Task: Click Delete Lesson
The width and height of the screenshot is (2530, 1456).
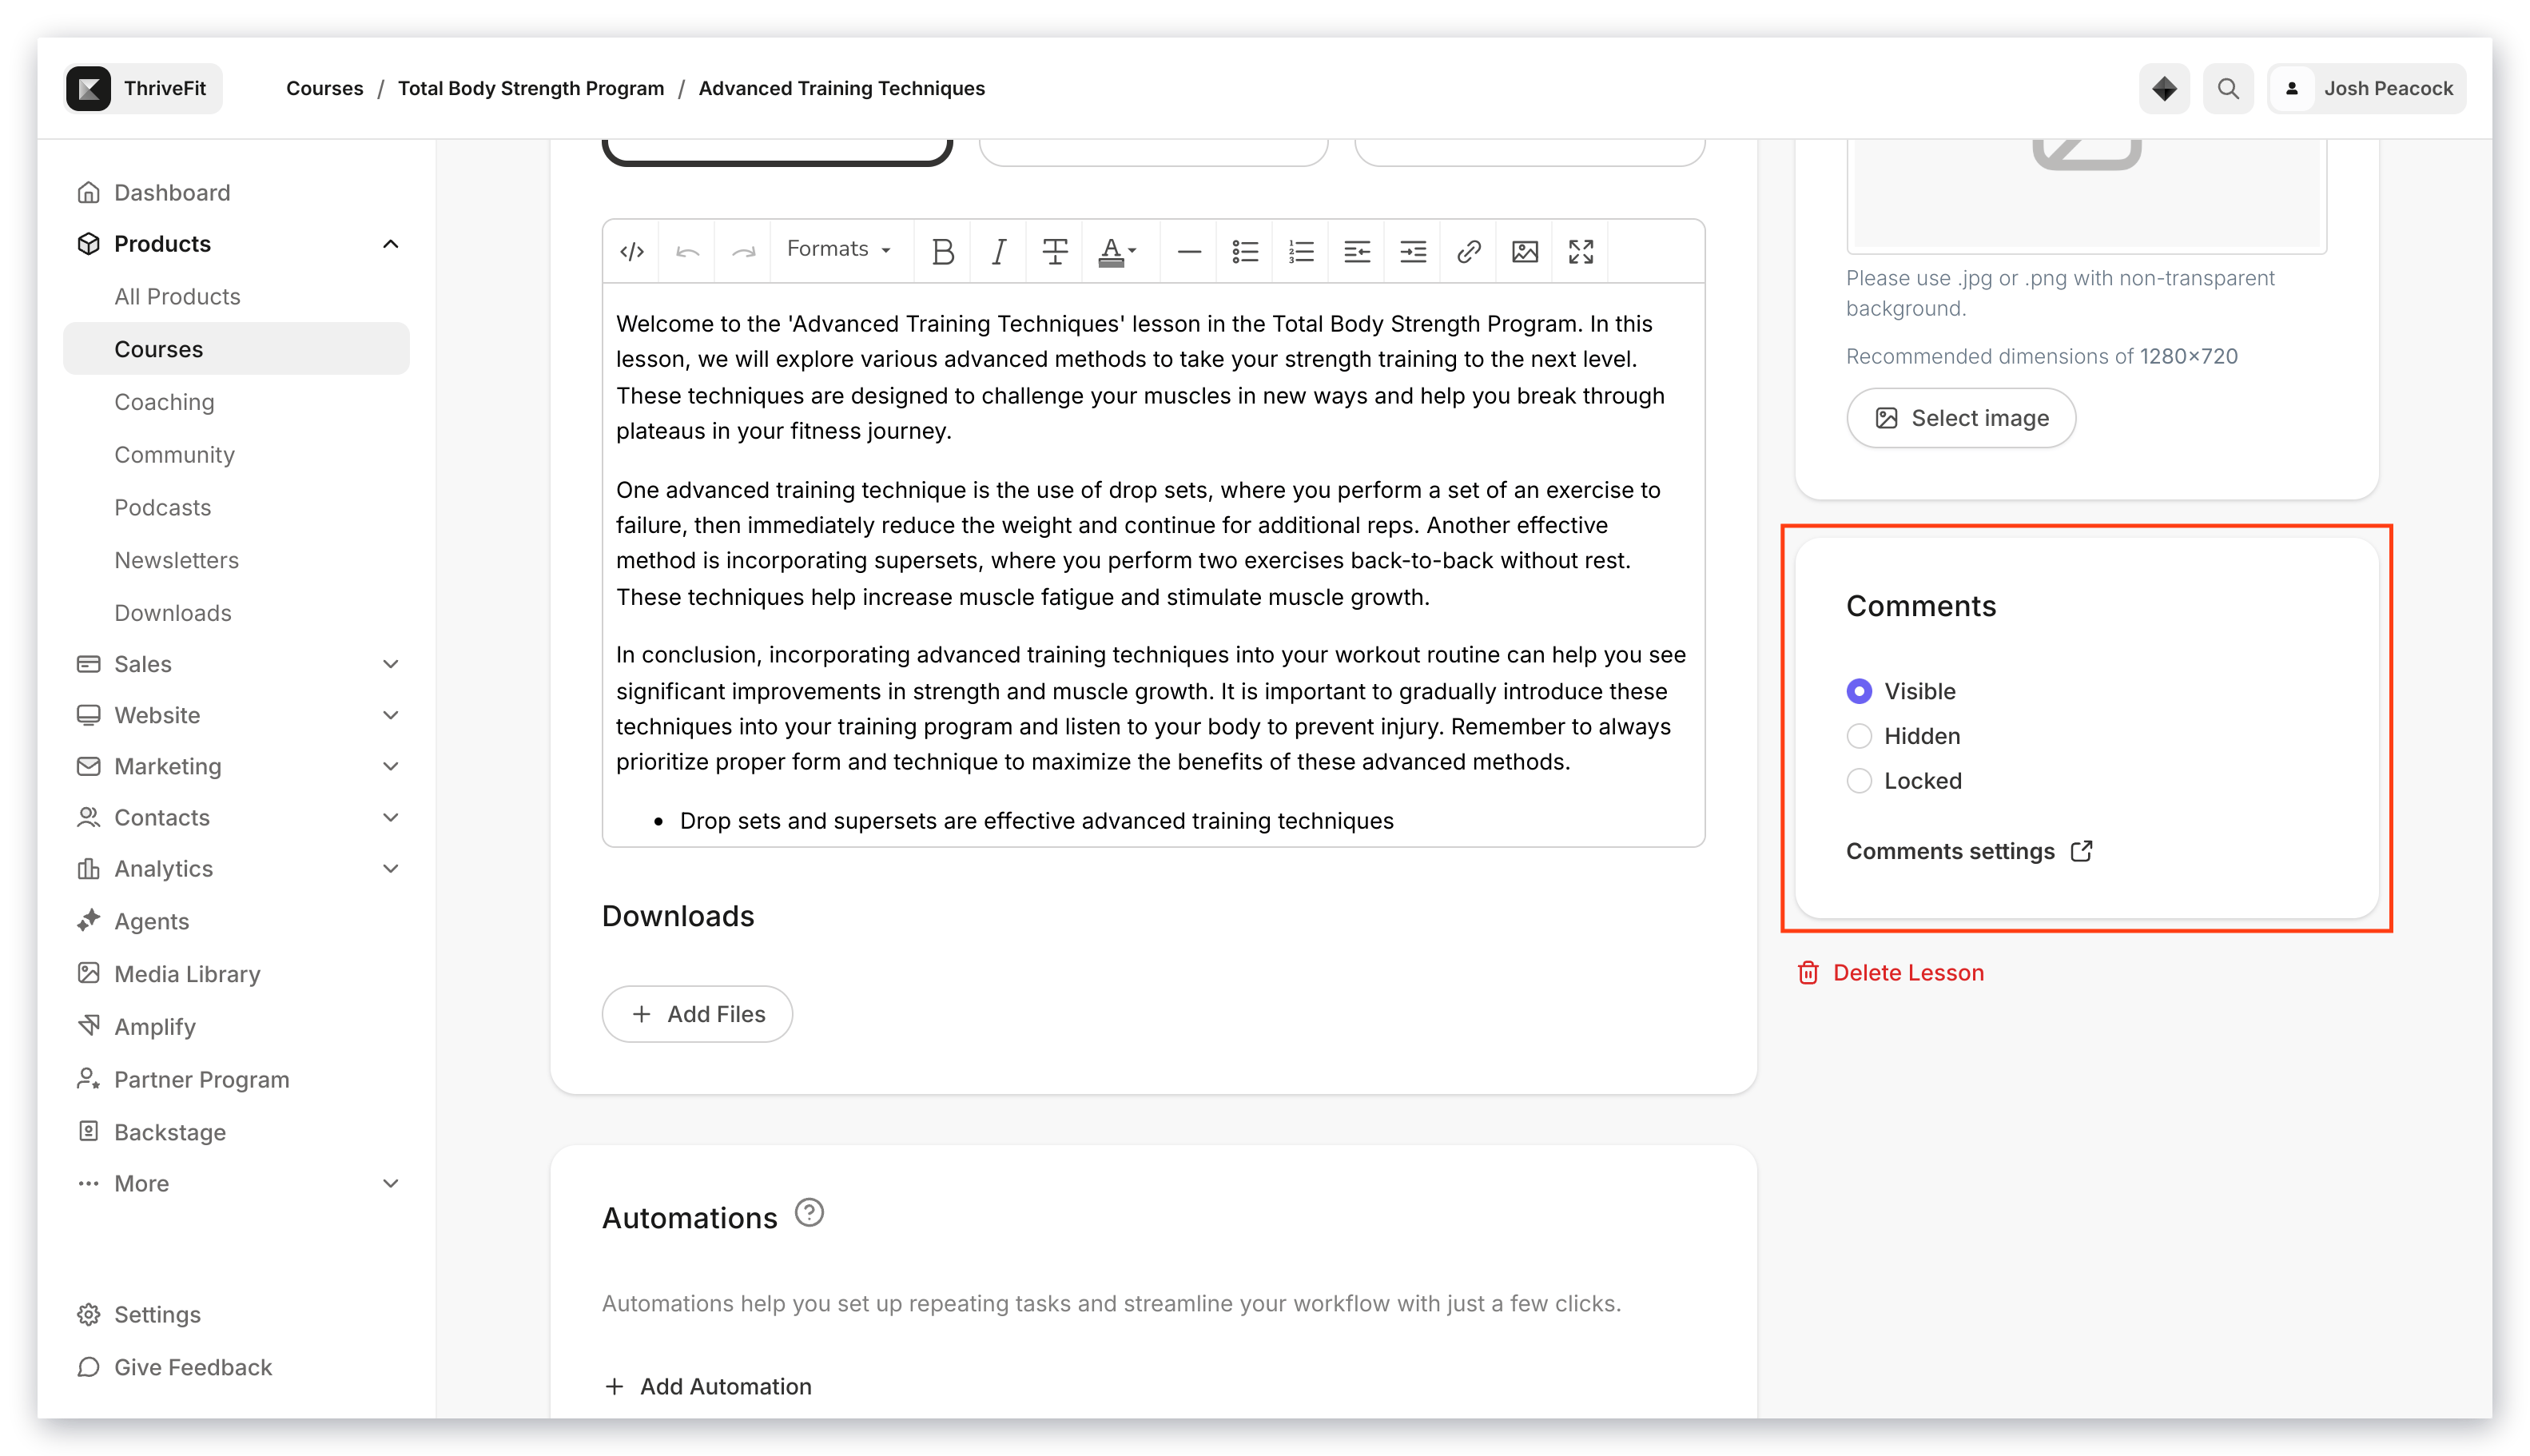Action: click(1890, 972)
